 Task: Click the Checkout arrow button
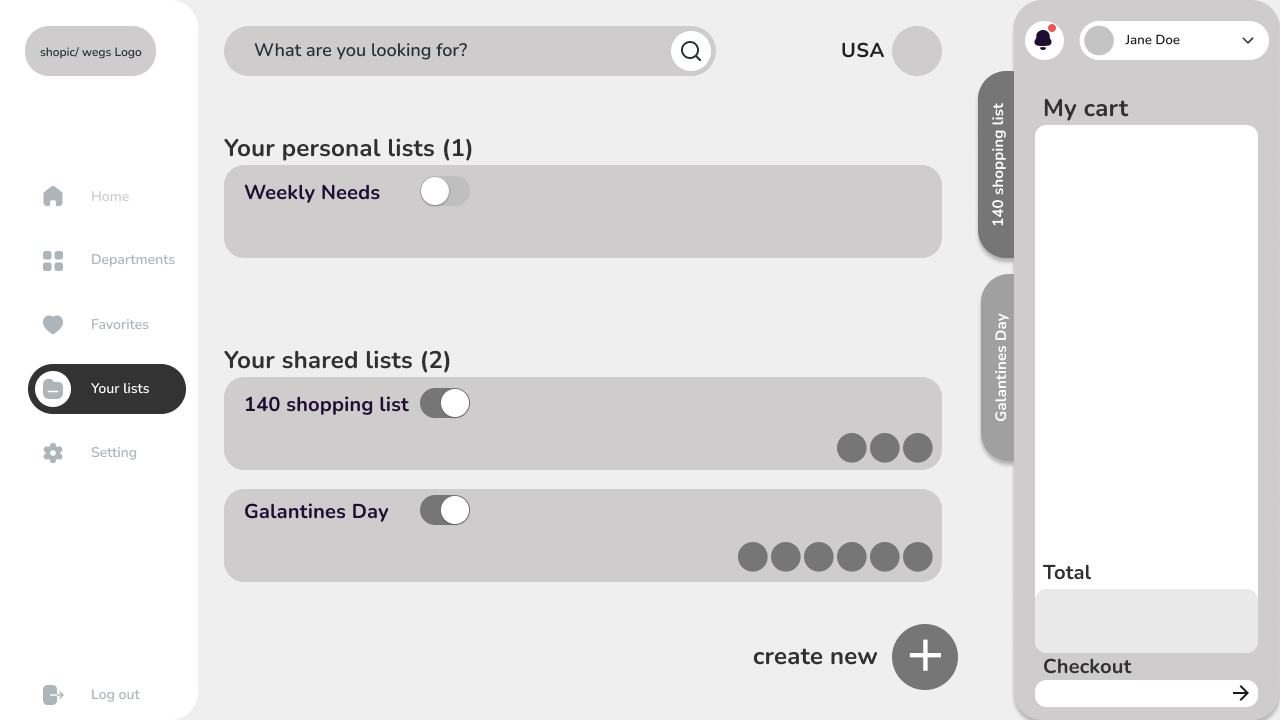click(1240, 693)
